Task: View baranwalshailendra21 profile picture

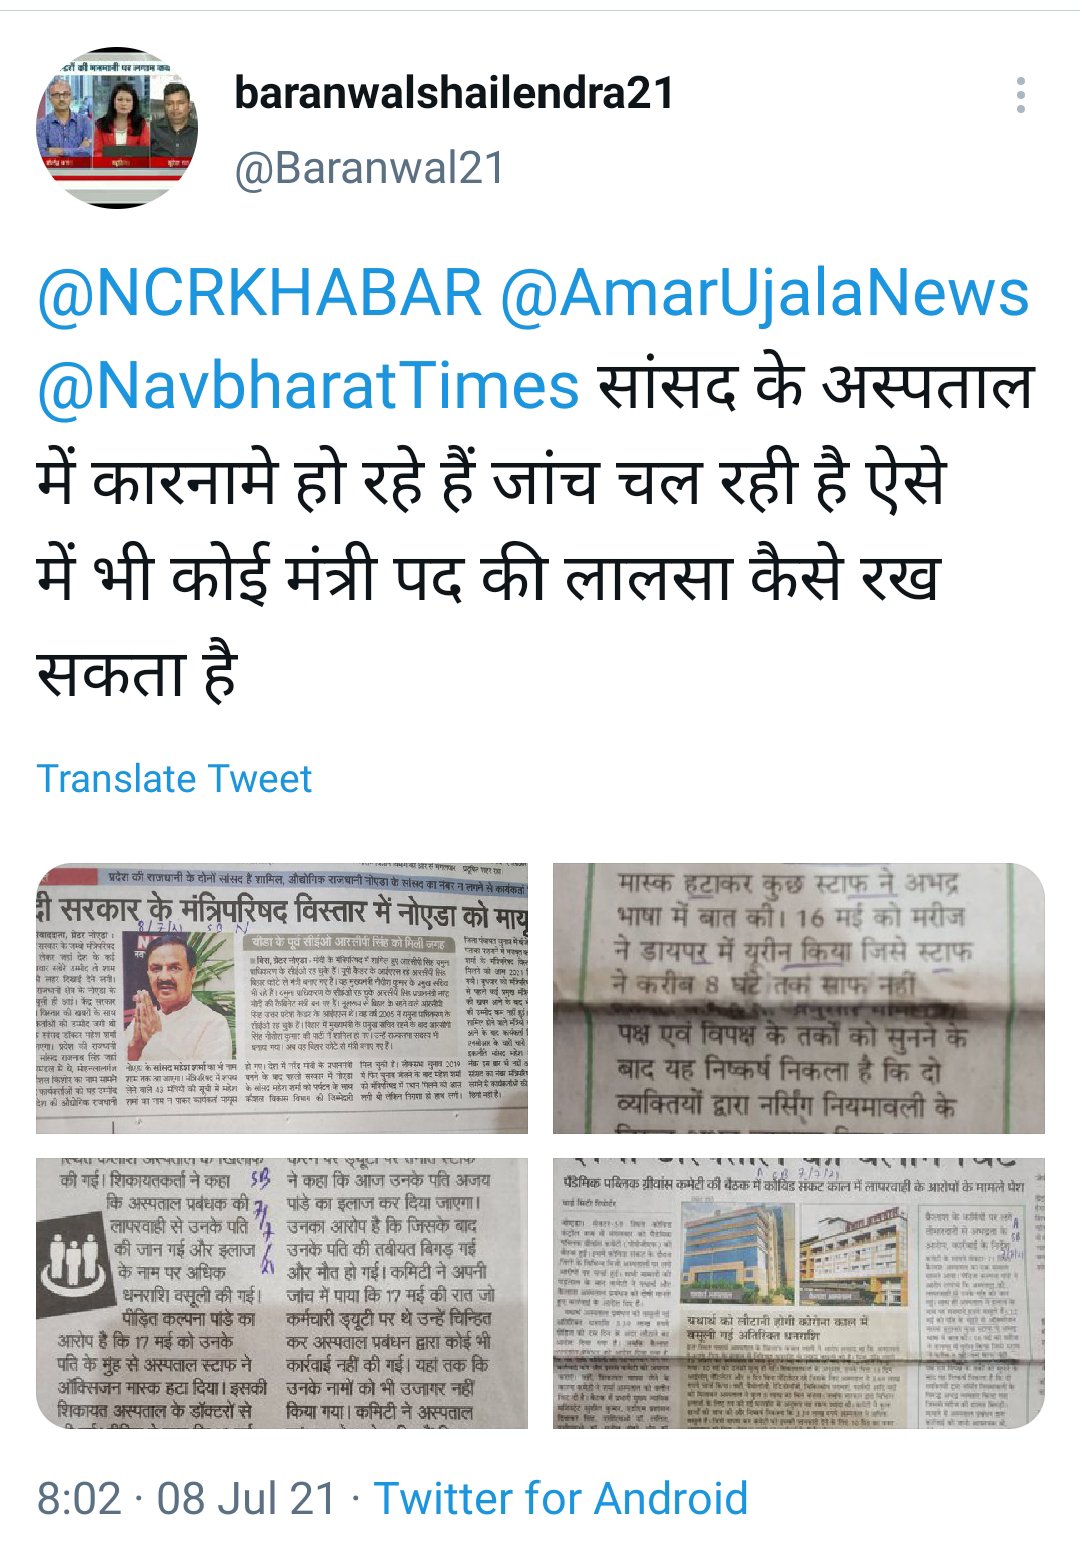Action: pyautogui.click(x=117, y=127)
